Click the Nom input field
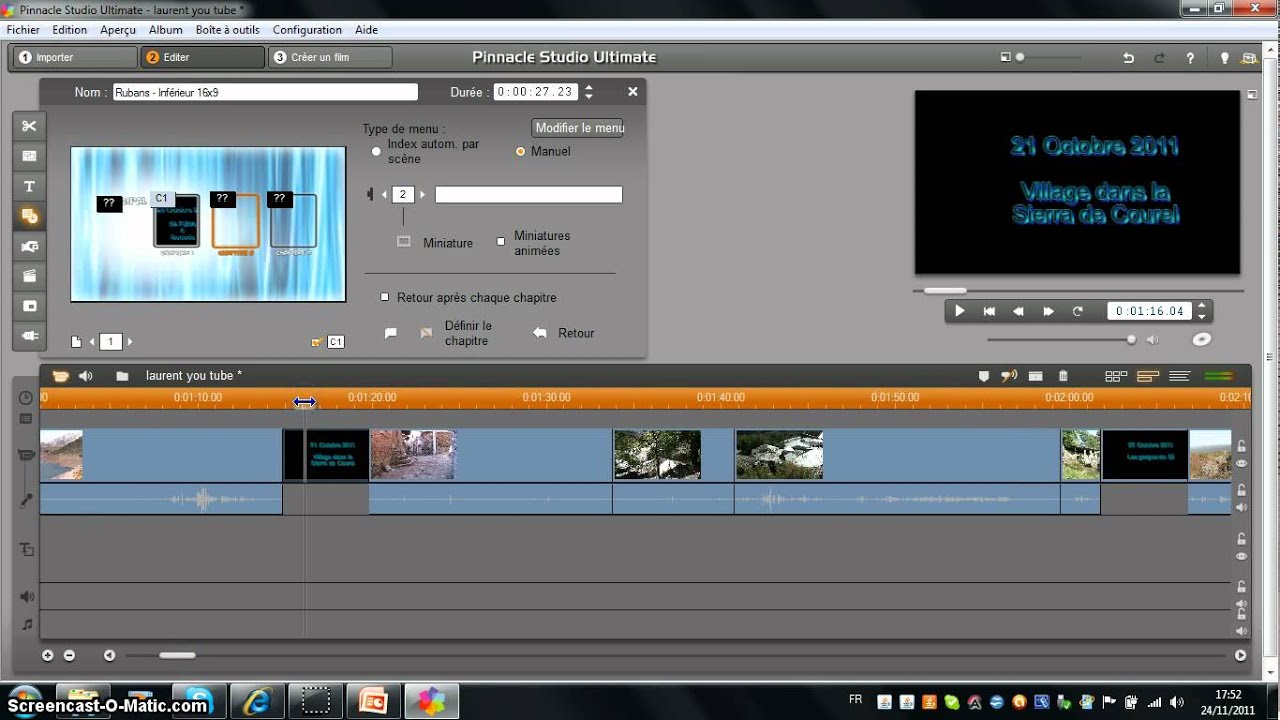The height and width of the screenshot is (720, 1280). point(265,92)
